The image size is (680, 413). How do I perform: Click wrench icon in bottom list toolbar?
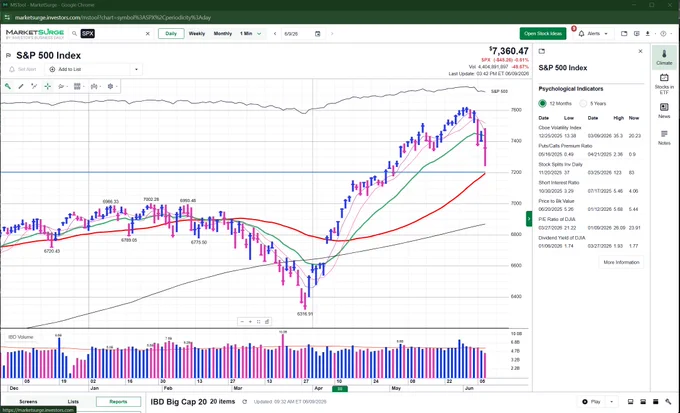coord(668,402)
